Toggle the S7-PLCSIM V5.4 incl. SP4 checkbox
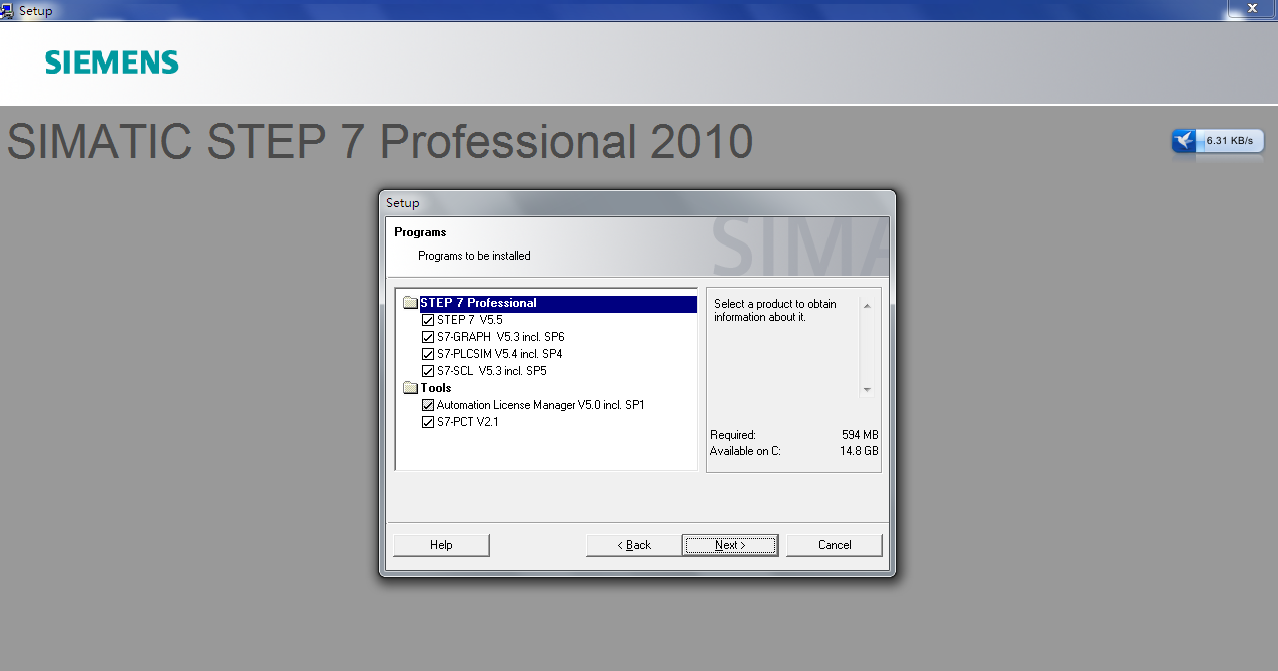This screenshot has height=671, width=1278. (x=428, y=354)
